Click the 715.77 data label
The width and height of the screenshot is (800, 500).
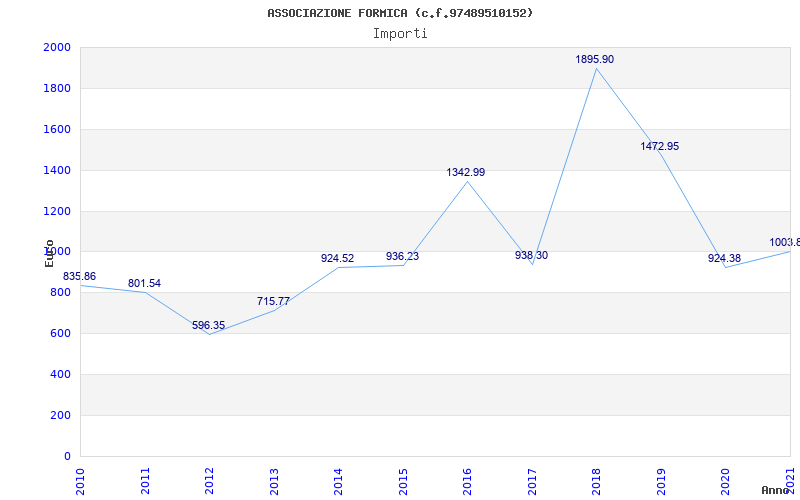[x=273, y=301]
